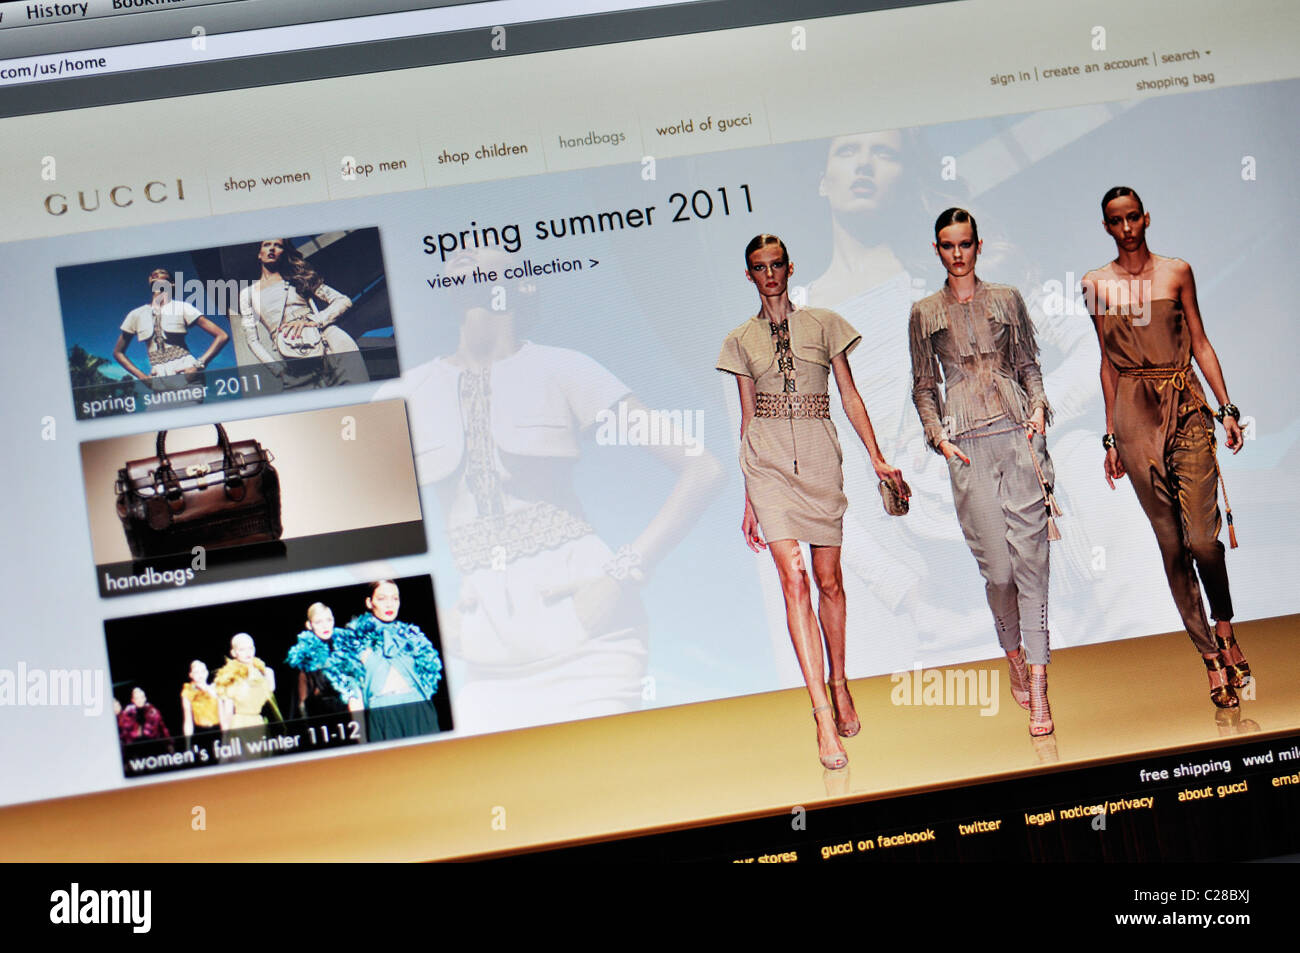The image size is (1300, 953).
Task: Click the spring summer 2011 headline
Action: click(x=587, y=221)
